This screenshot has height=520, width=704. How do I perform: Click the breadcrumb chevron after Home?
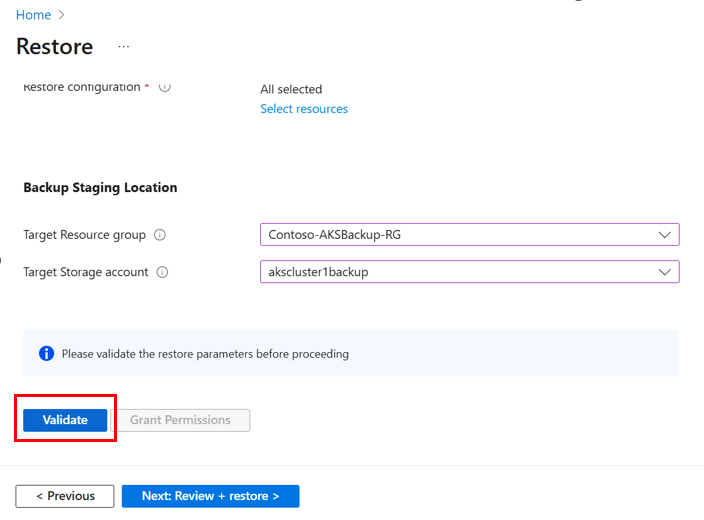(62, 15)
